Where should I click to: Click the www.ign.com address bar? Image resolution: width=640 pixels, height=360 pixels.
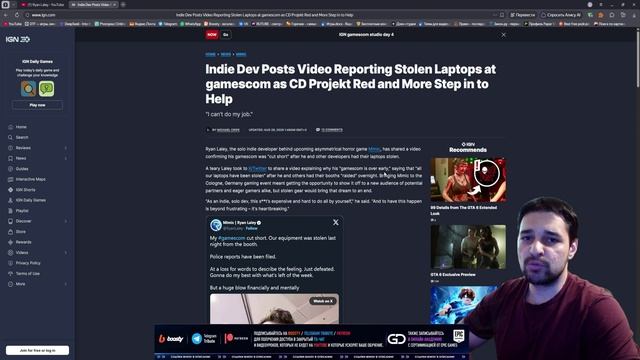(x=43, y=15)
